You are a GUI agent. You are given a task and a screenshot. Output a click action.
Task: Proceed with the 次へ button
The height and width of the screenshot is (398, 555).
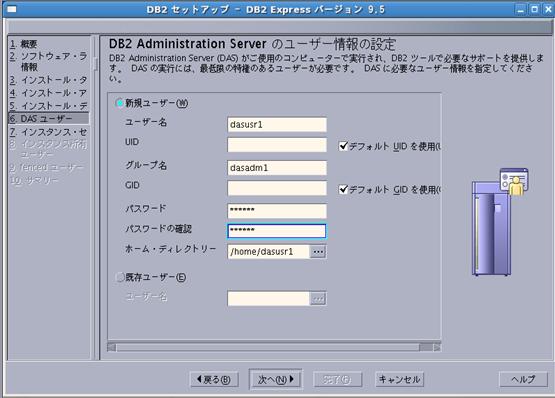click(x=276, y=380)
